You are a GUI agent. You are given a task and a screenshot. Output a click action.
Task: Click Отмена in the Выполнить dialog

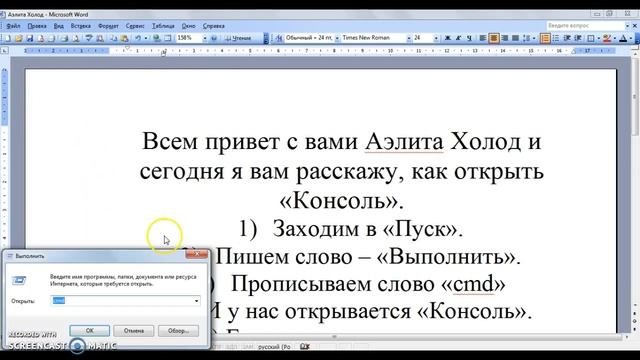click(133, 331)
